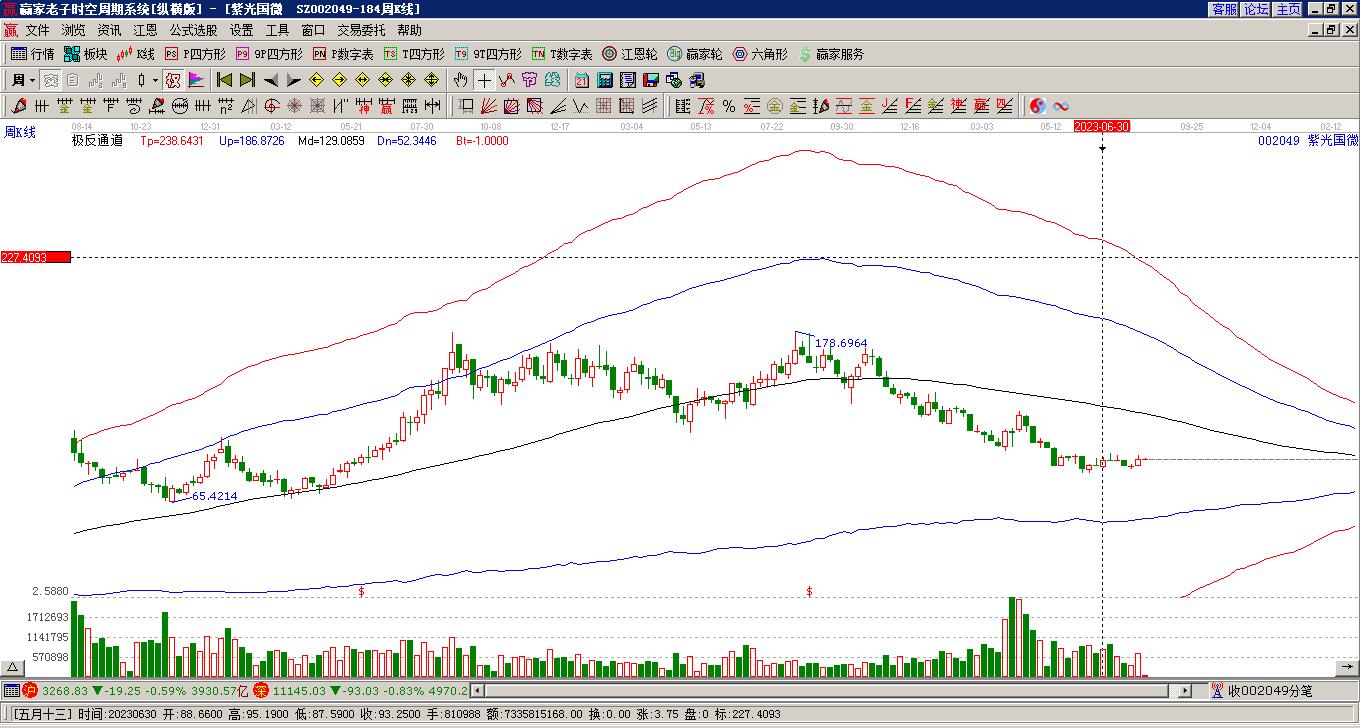Click the blue infinity symbol icon
This screenshot has width=1360, height=728.
tap(1061, 106)
